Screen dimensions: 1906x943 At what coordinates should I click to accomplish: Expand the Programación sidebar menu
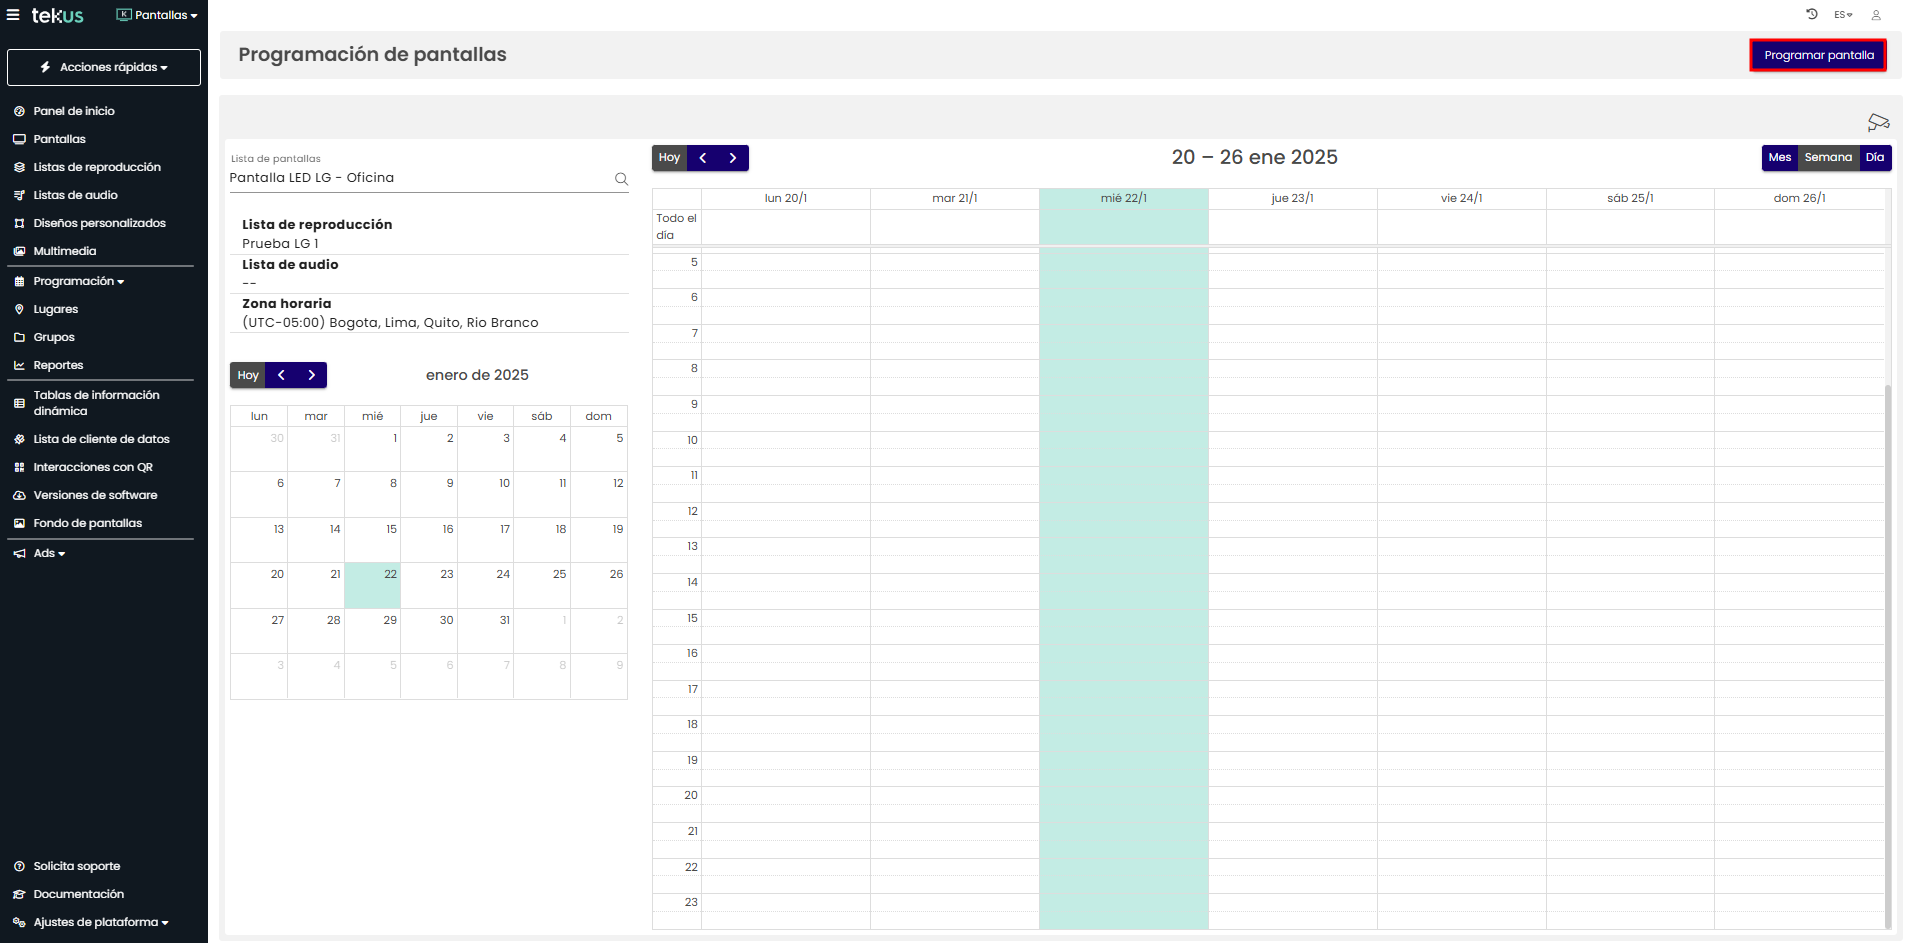78,281
